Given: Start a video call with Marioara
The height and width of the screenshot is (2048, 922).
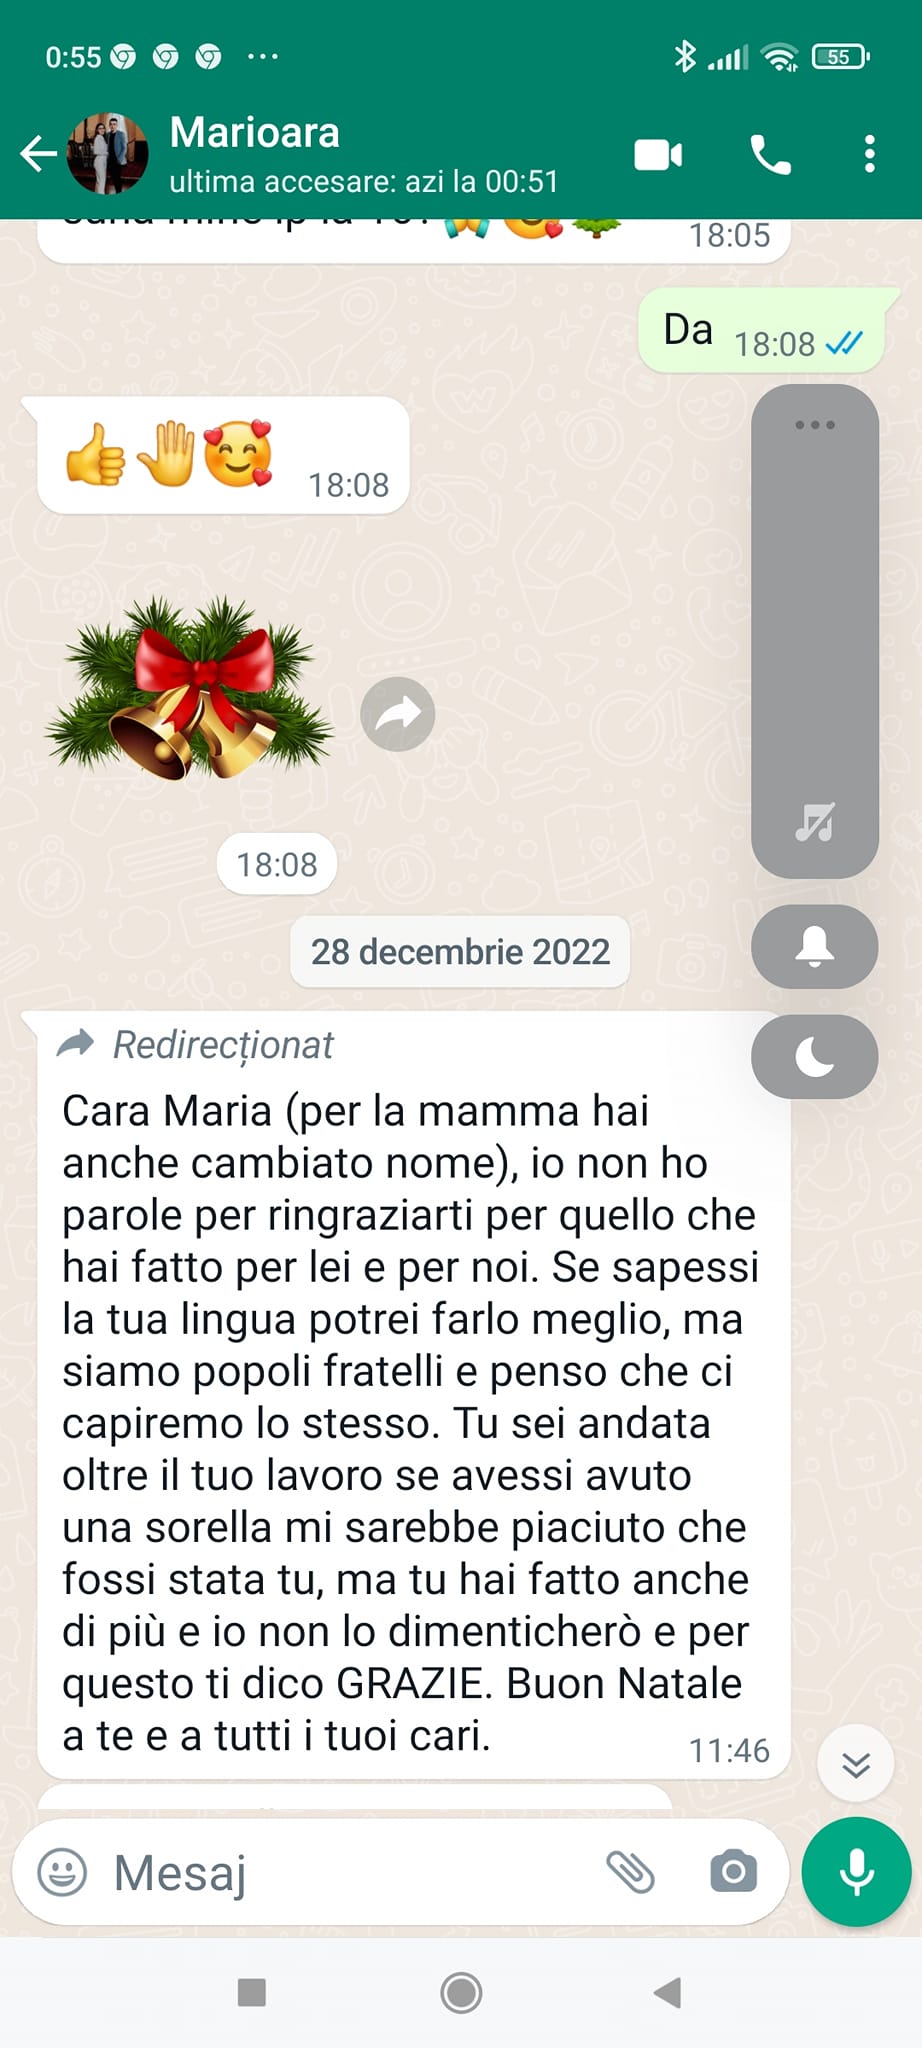Looking at the screenshot, I should [x=658, y=155].
